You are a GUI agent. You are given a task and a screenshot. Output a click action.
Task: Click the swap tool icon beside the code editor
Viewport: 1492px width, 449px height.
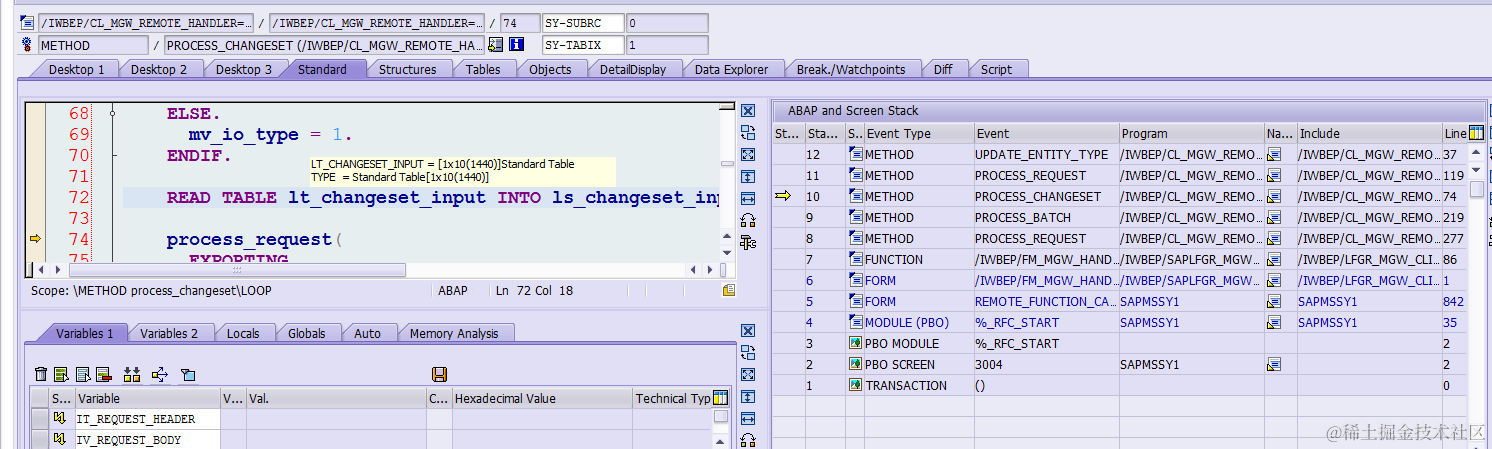747,133
